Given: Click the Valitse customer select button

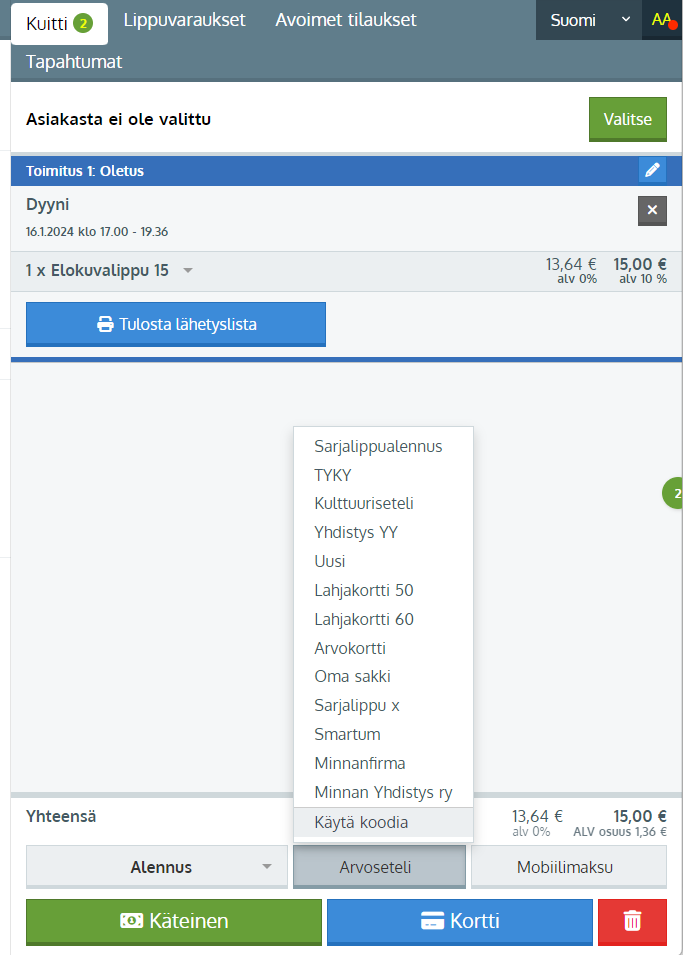Looking at the screenshot, I should coord(627,119).
